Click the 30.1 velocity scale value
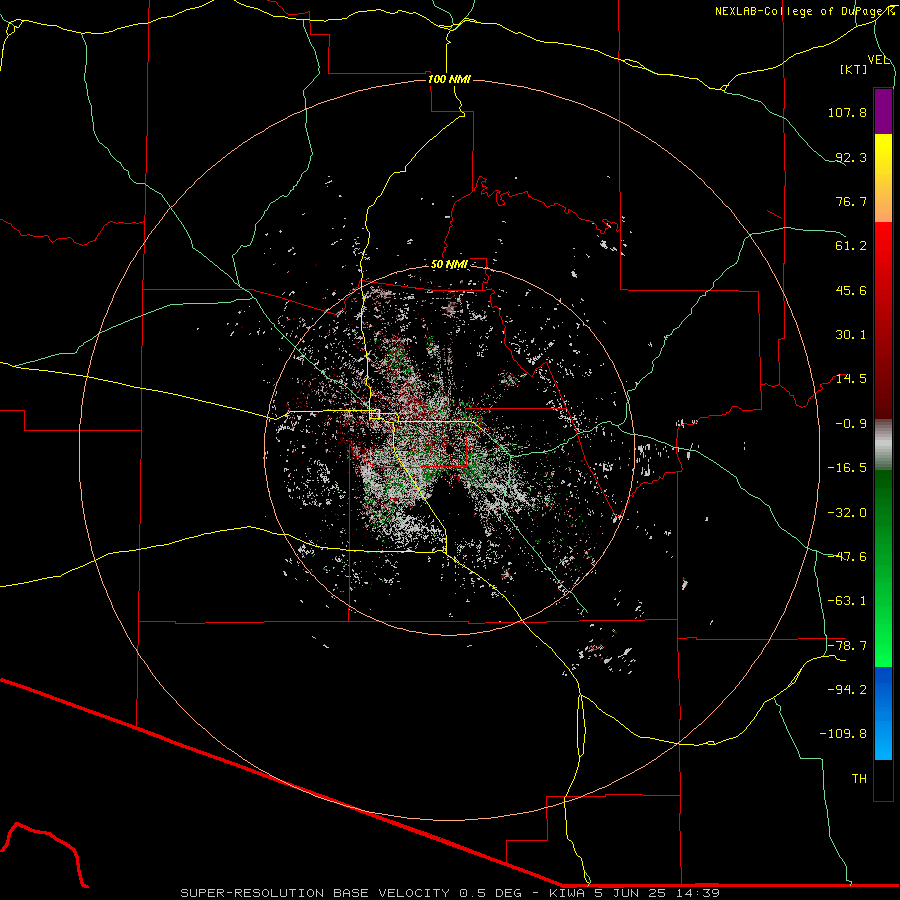The width and height of the screenshot is (900, 900). coord(851,335)
